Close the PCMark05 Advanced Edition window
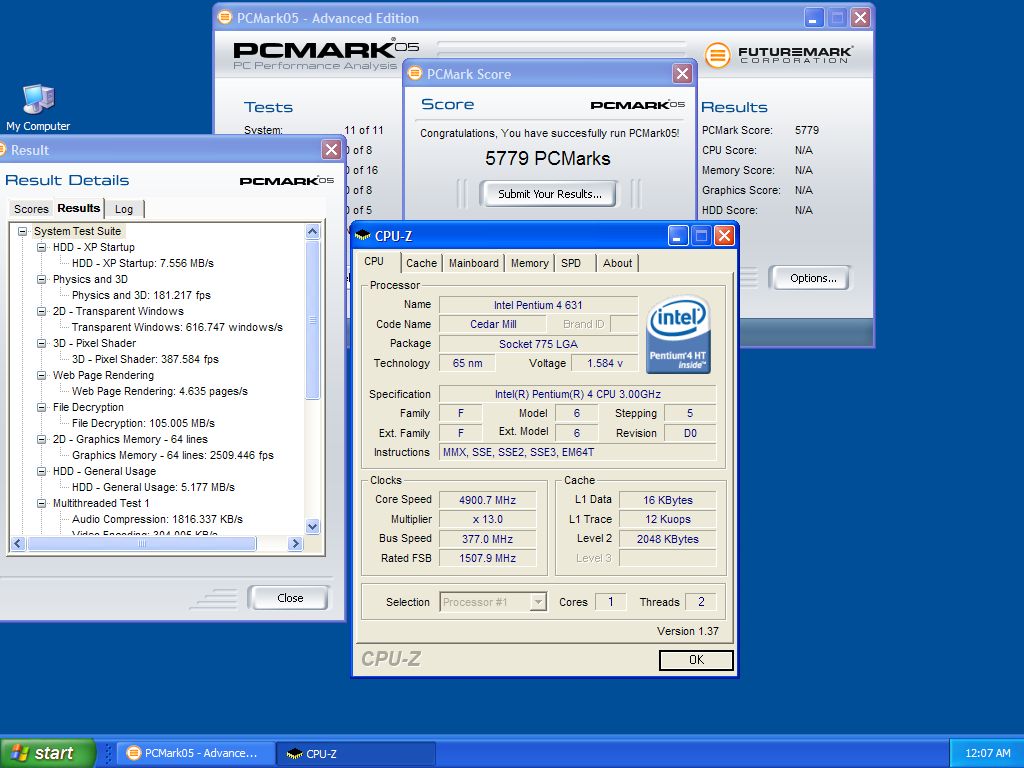This screenshot has height=768, width=1024. coord(861,18)
